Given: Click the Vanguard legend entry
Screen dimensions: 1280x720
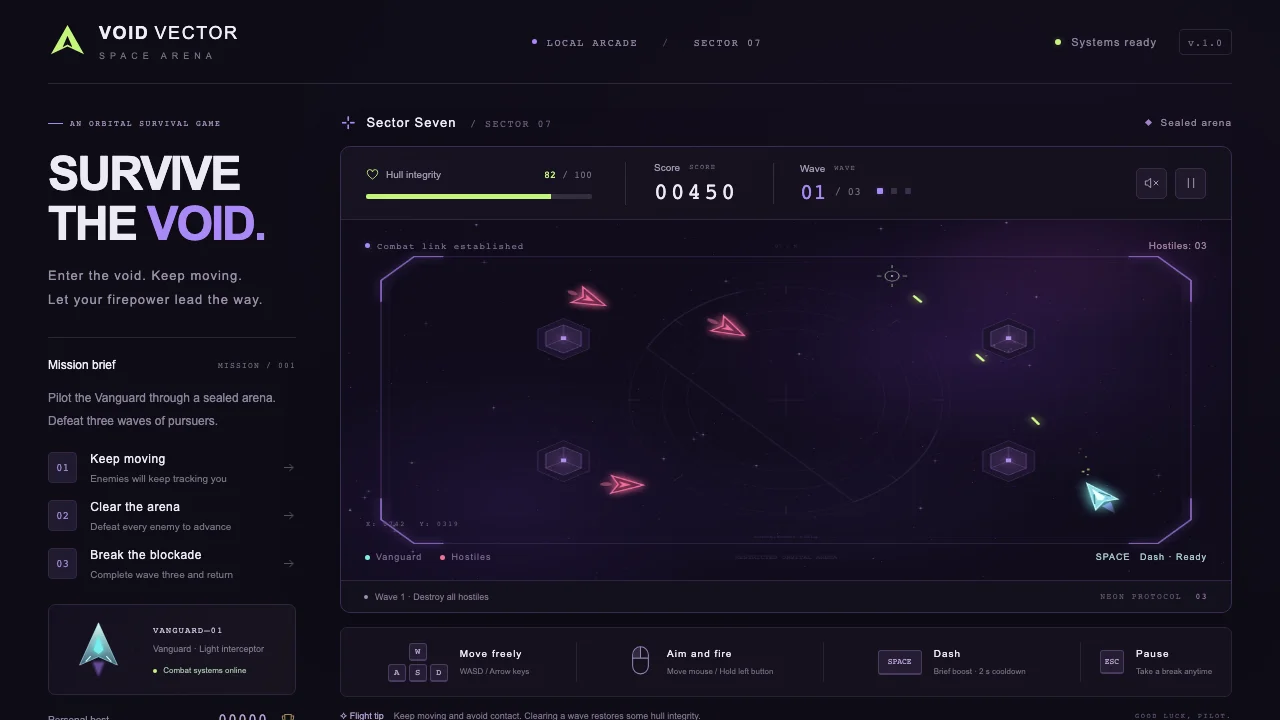Looking at the screenshot, I should (394, 557).
